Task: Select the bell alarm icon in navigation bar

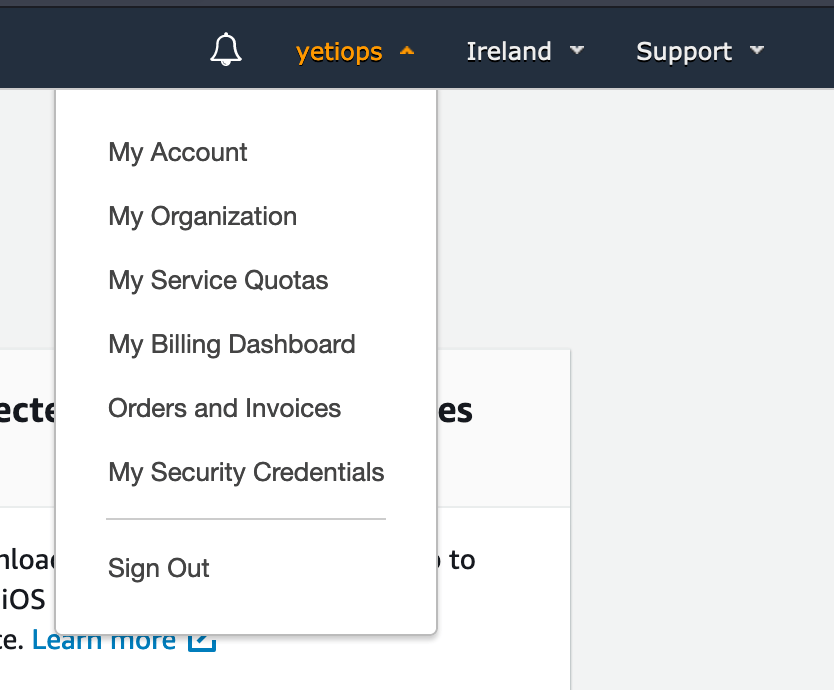Action: pos(225,49)
